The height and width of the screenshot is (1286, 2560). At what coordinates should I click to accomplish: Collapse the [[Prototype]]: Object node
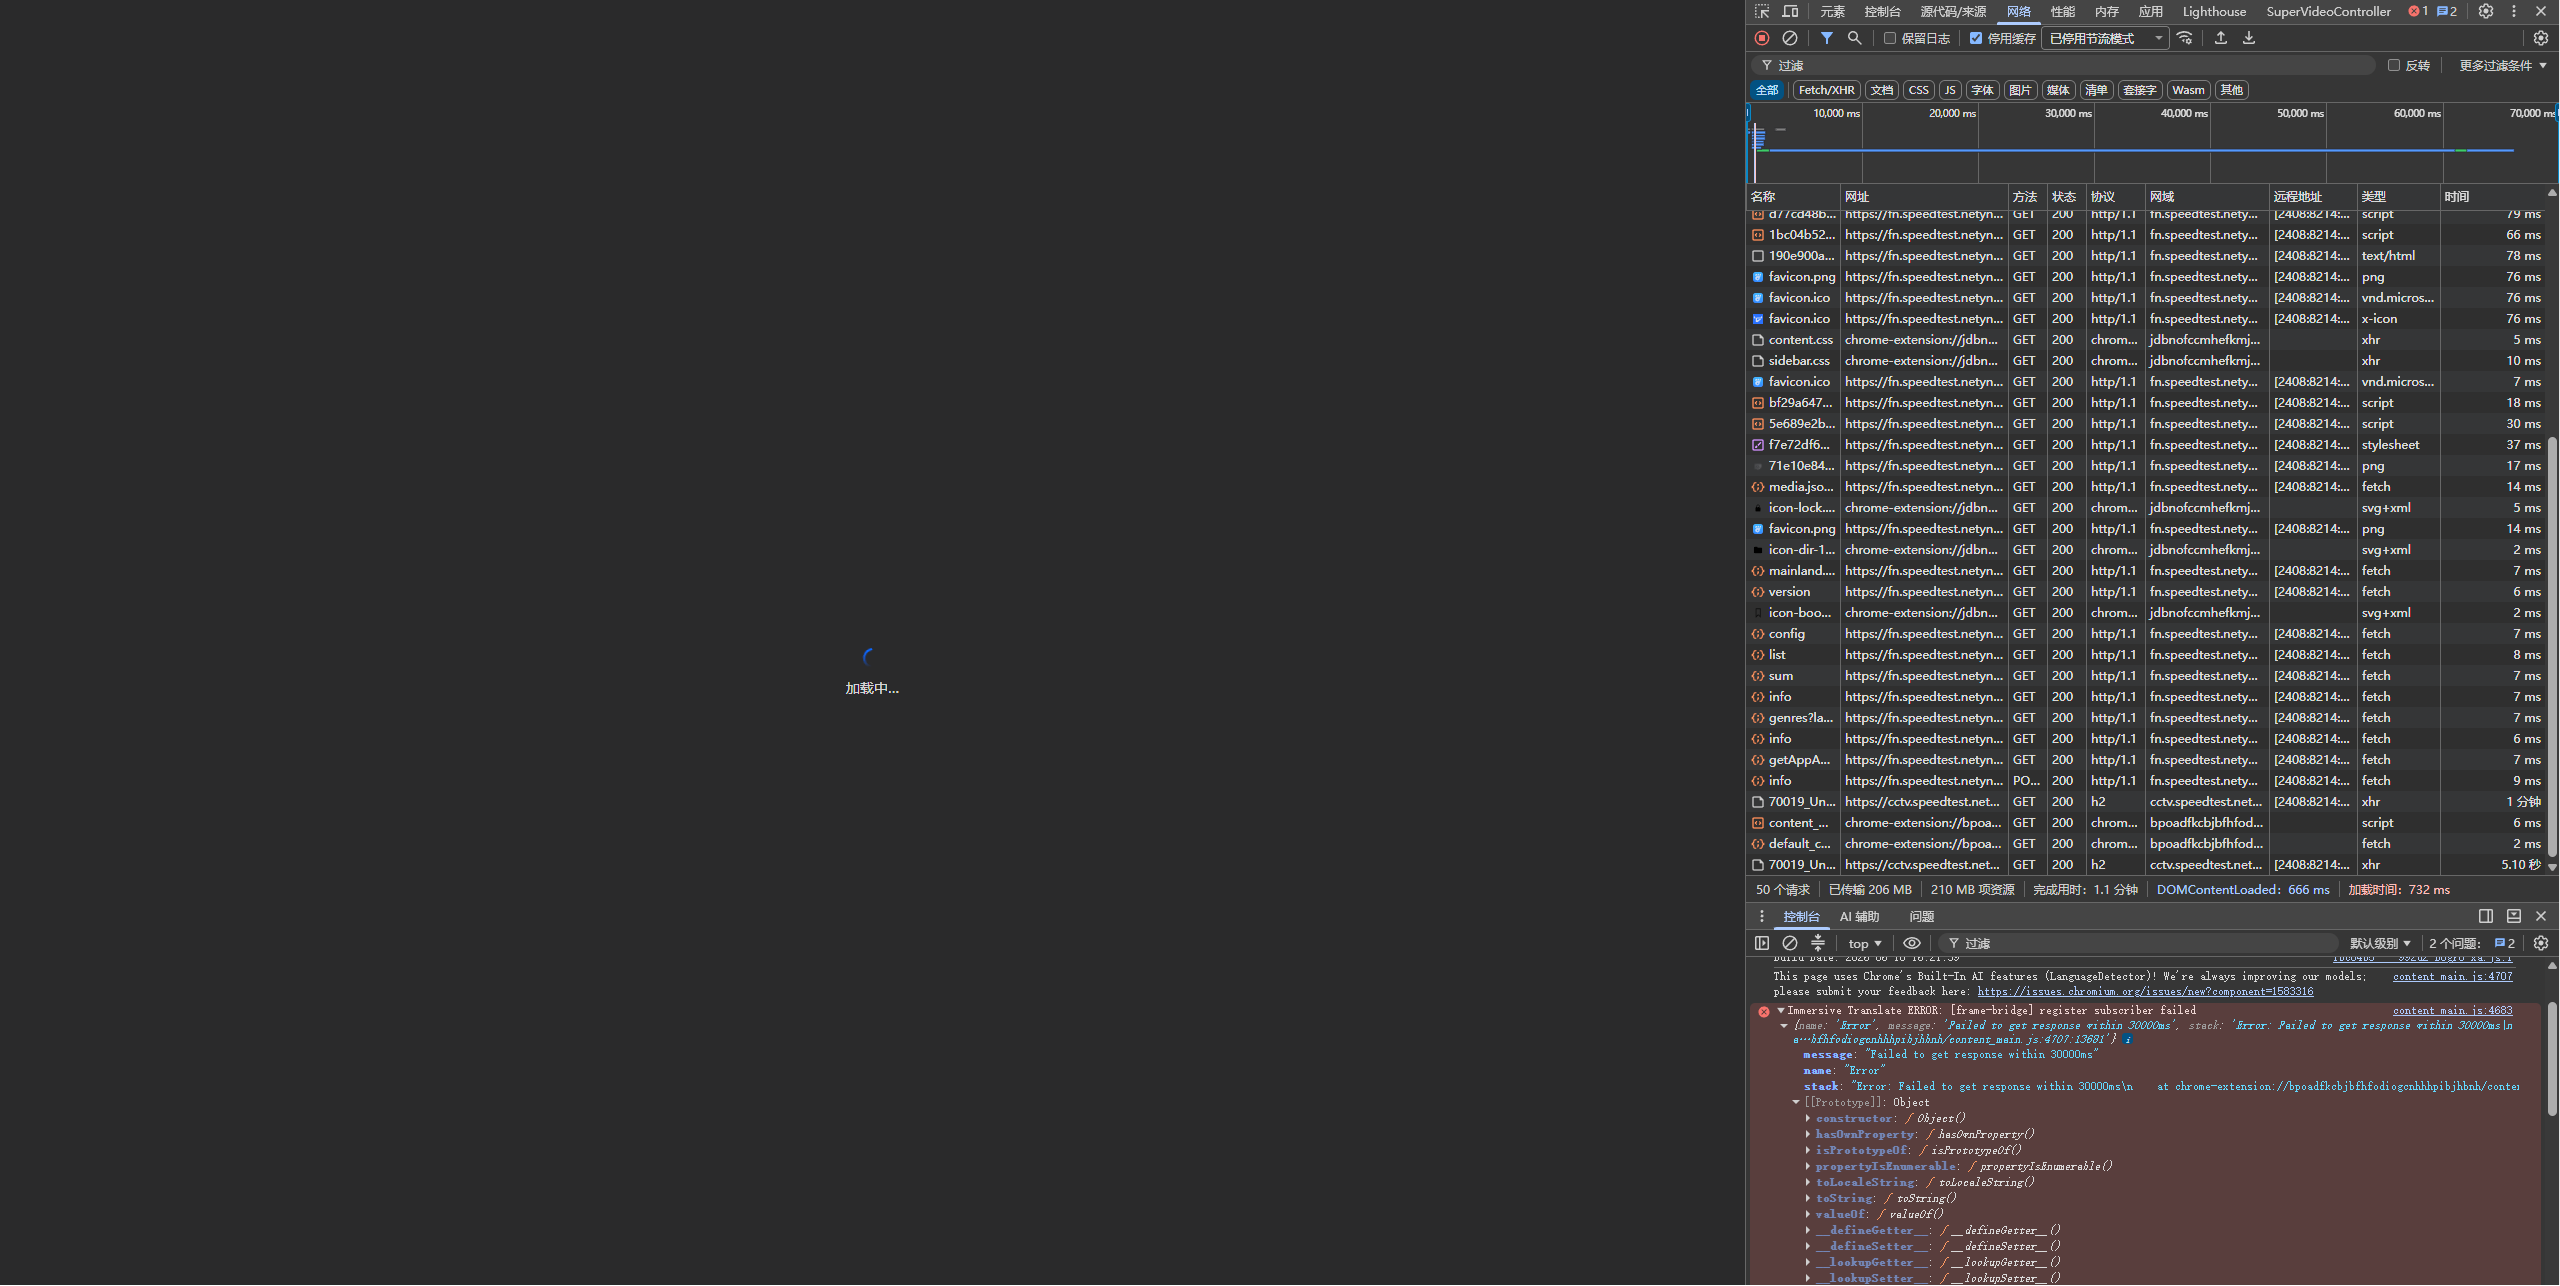click(1796, 1102)
